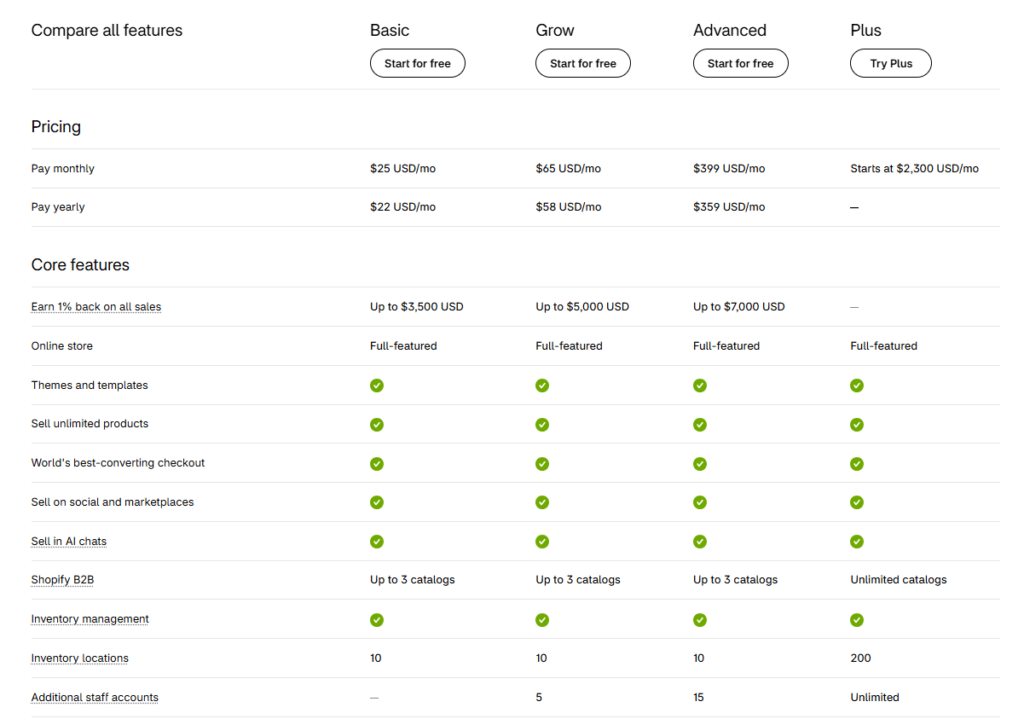Viewport: 1024px width, 719px height.
Task: Select the $25 USD/mo Basic monthly price
Action: coord(403,168)
